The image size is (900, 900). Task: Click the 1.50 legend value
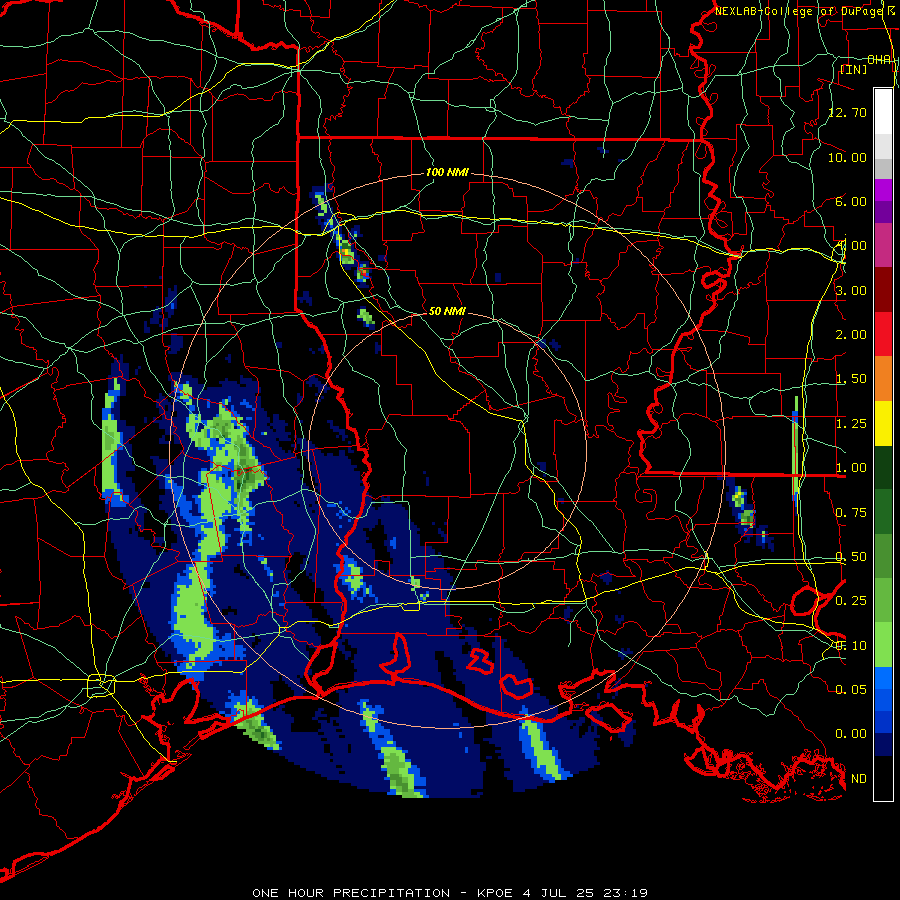(851, 379)
